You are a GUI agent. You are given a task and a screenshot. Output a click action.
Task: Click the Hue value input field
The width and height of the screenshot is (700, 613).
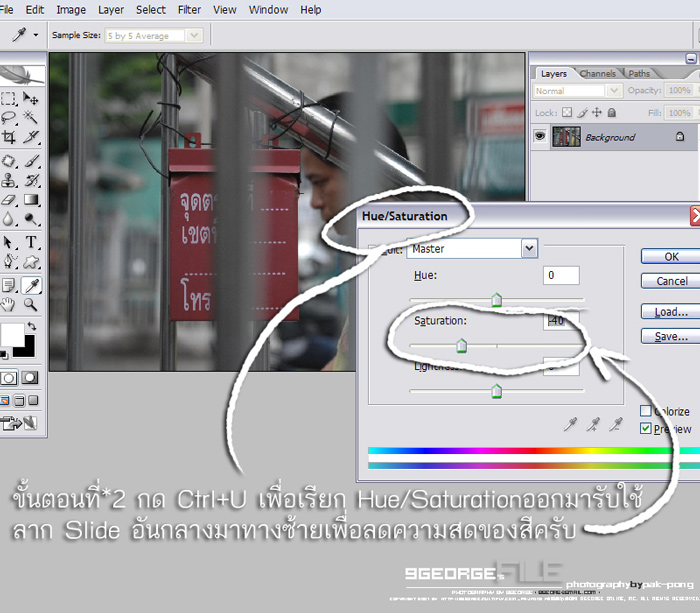pos(561,275)
